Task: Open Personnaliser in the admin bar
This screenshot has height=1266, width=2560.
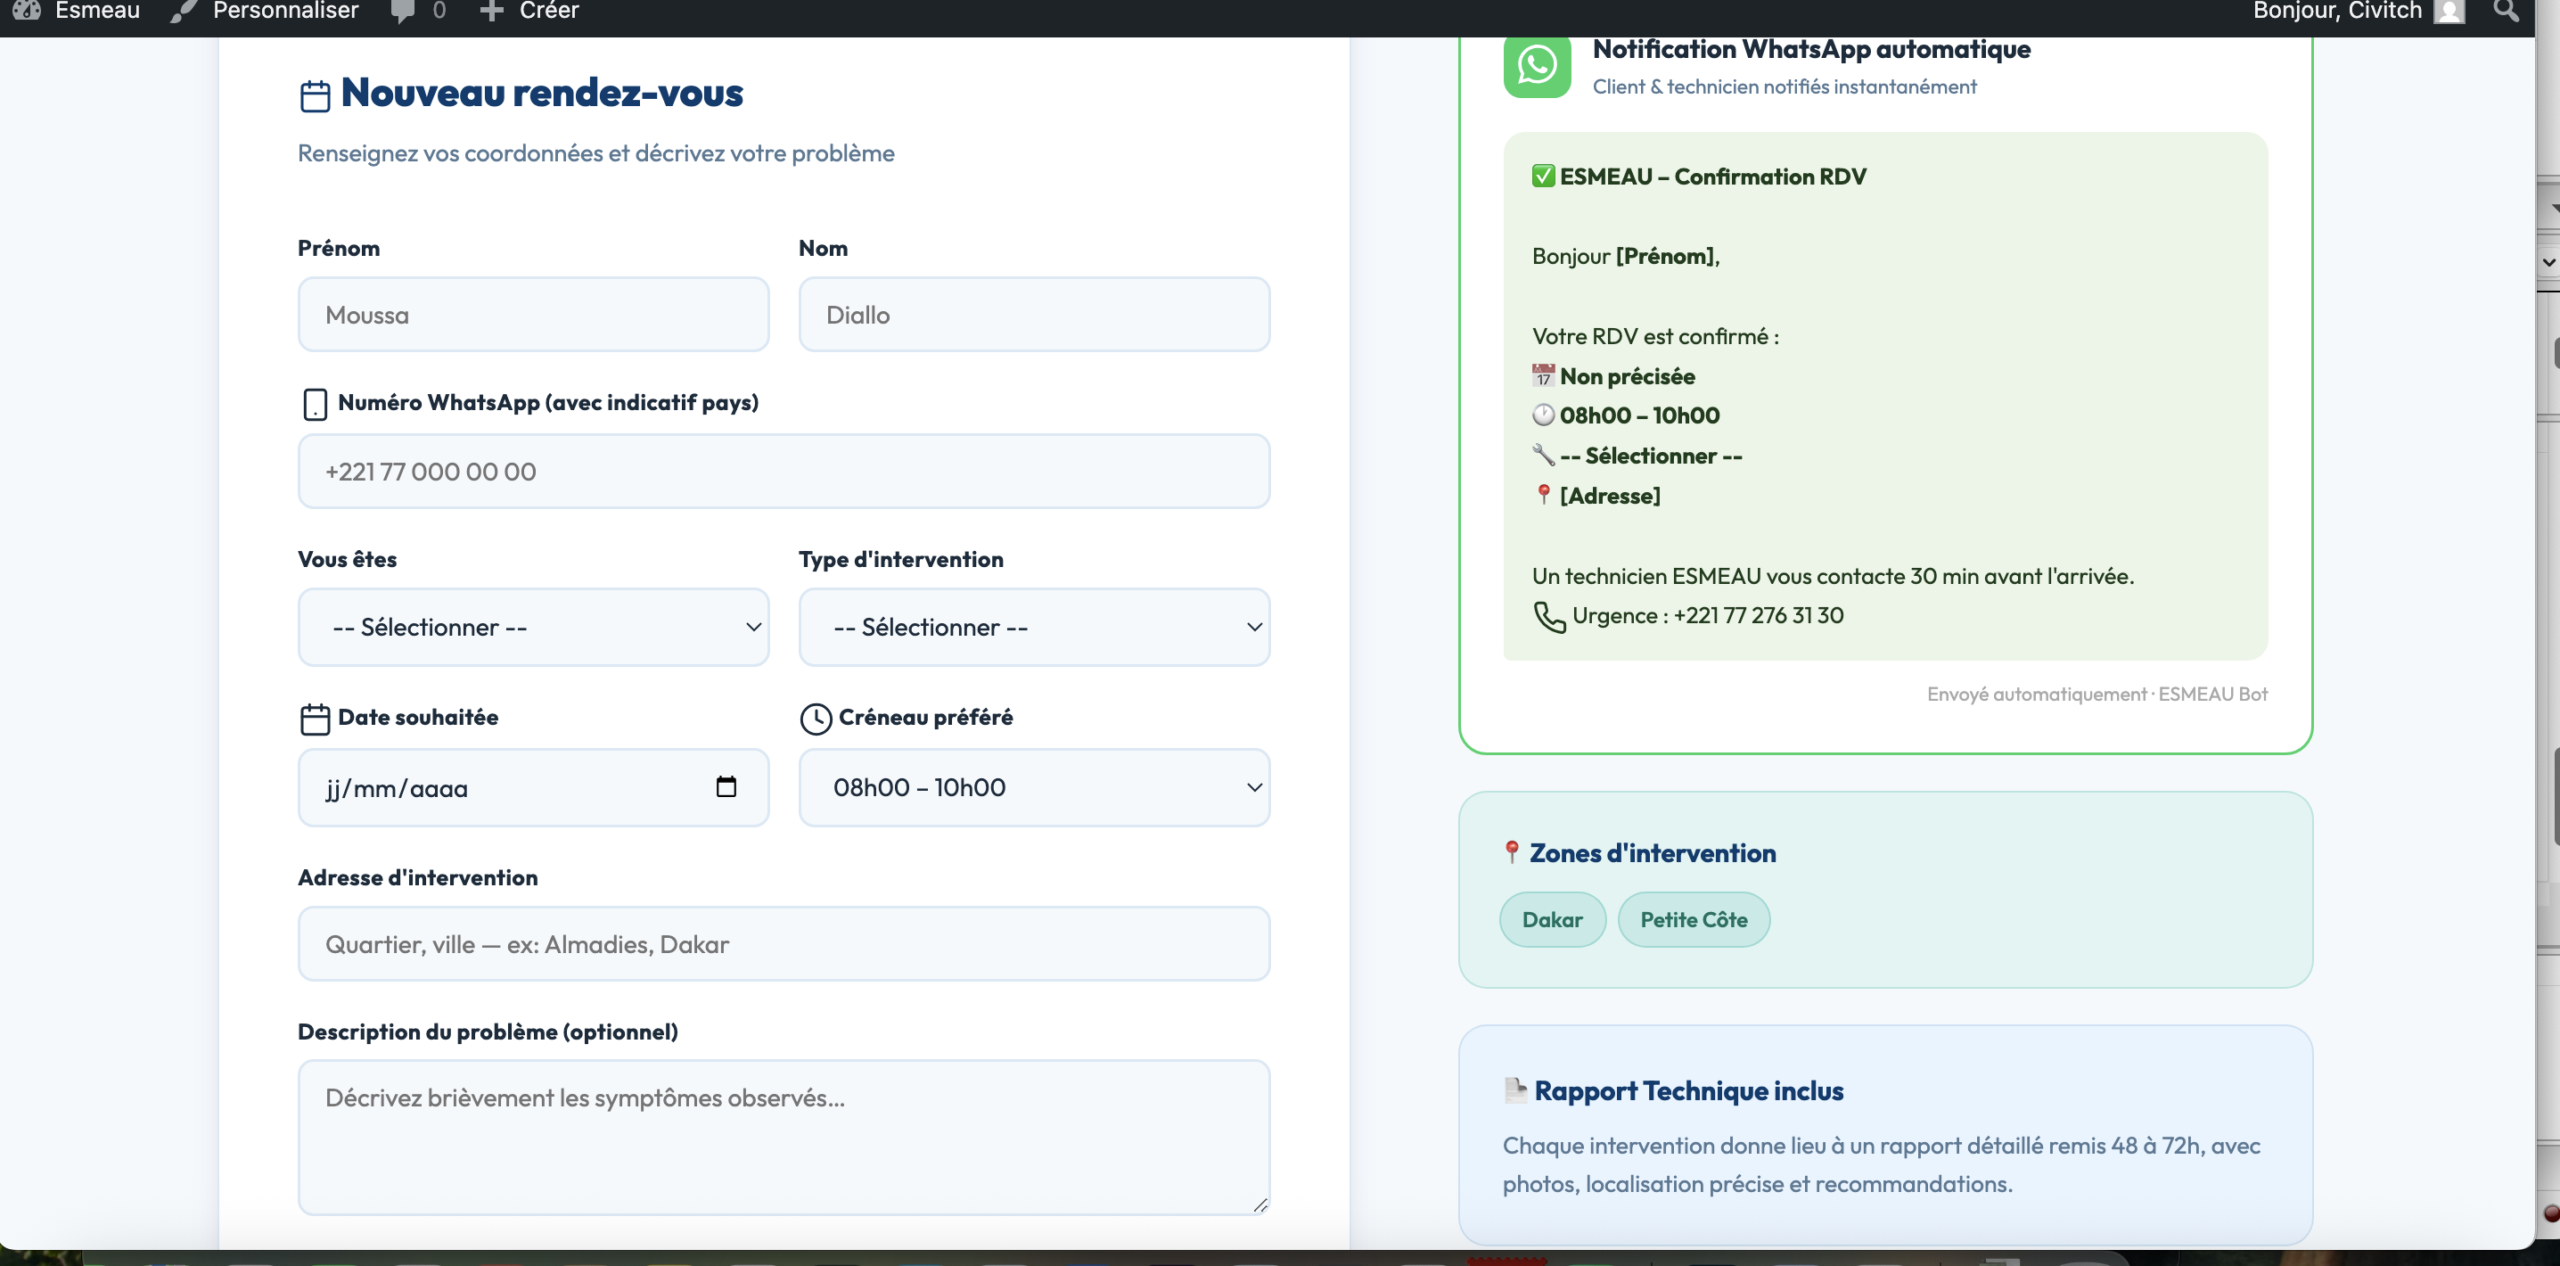Action: pyautogui.click(x=284, y=11)
